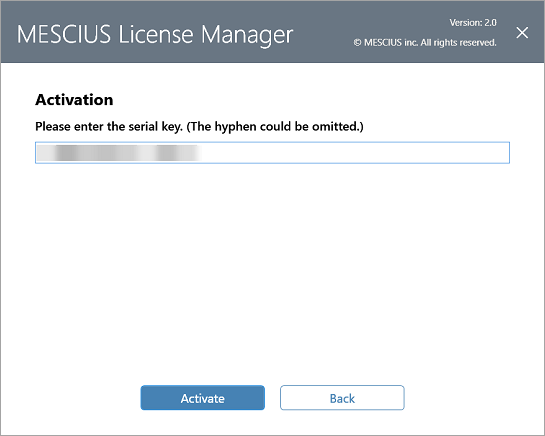This screenshot has width=545, height=436.
Task: Click the 'Version: 2.0' text
Action: click(x=473, y=23)
